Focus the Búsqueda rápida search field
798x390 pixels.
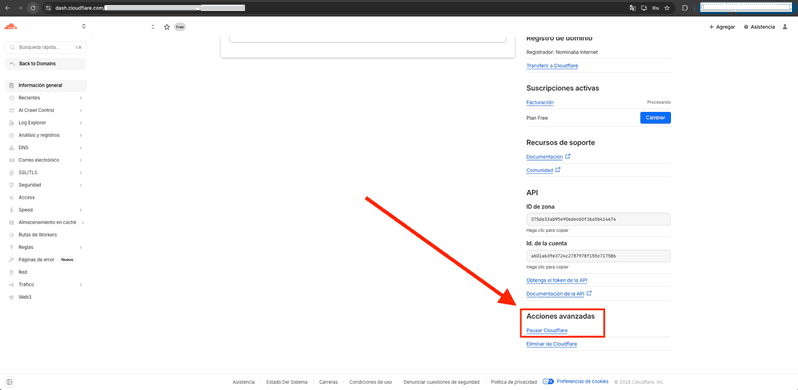(x=46, y=47)
